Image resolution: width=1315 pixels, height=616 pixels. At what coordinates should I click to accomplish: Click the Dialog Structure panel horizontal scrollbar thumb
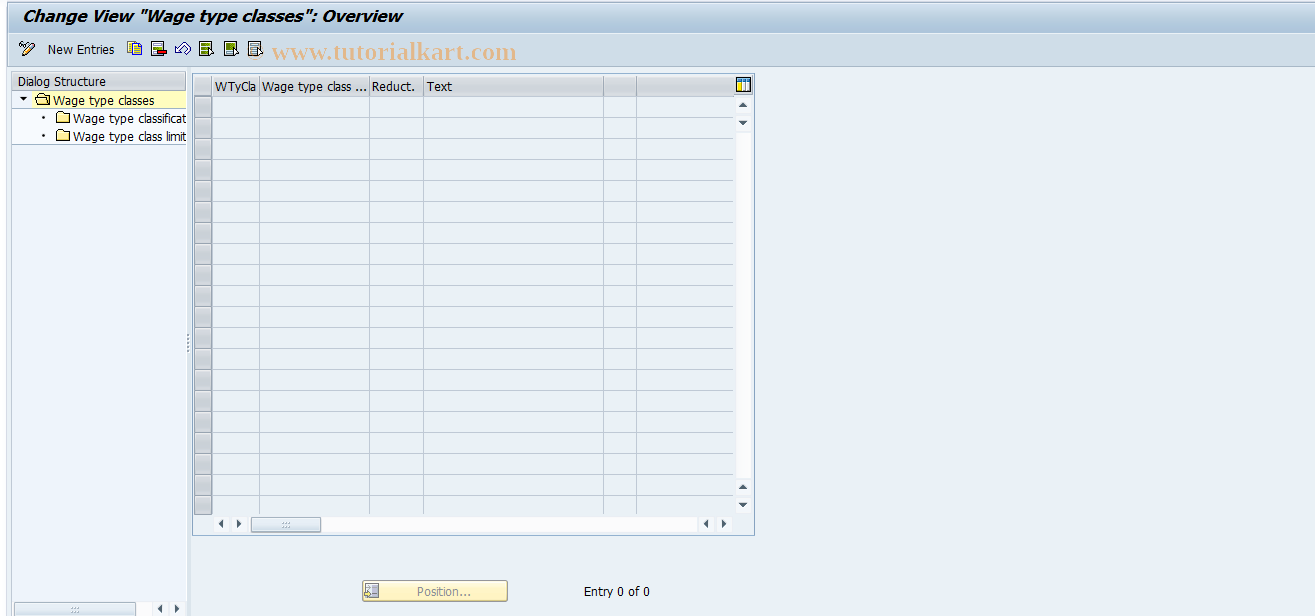pos(75,609)
